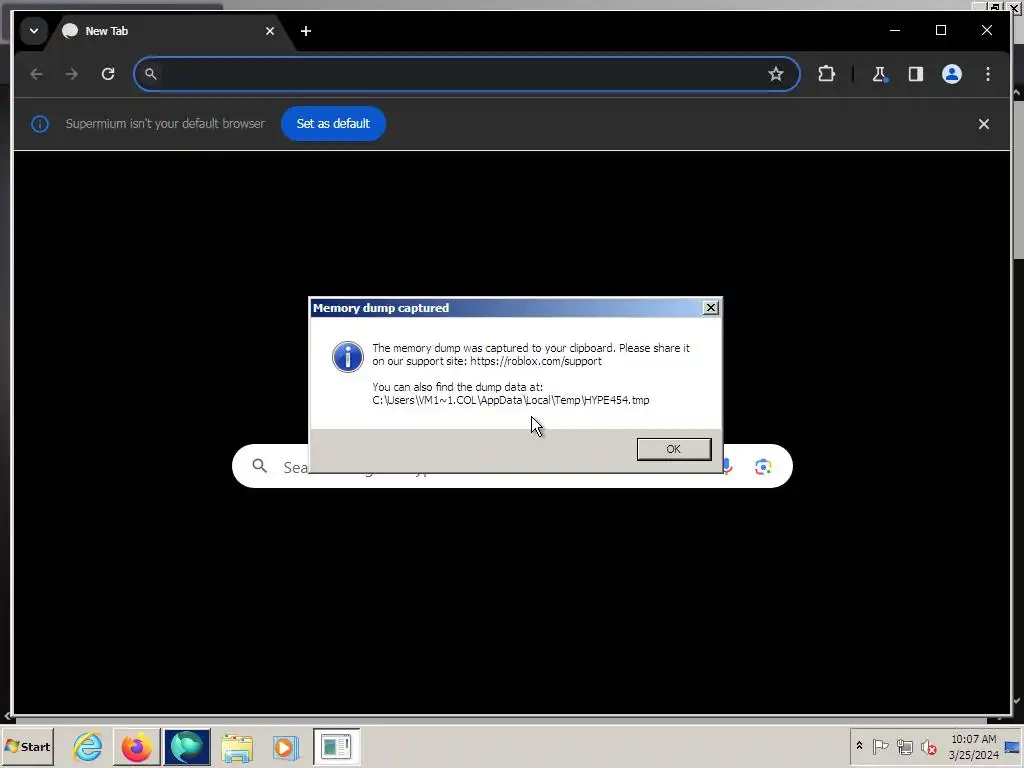Open the profile avatar menu
Image resolution: width=1024 pixels, height=768 pixels.
pyautogui.click(x=952, y=74)
